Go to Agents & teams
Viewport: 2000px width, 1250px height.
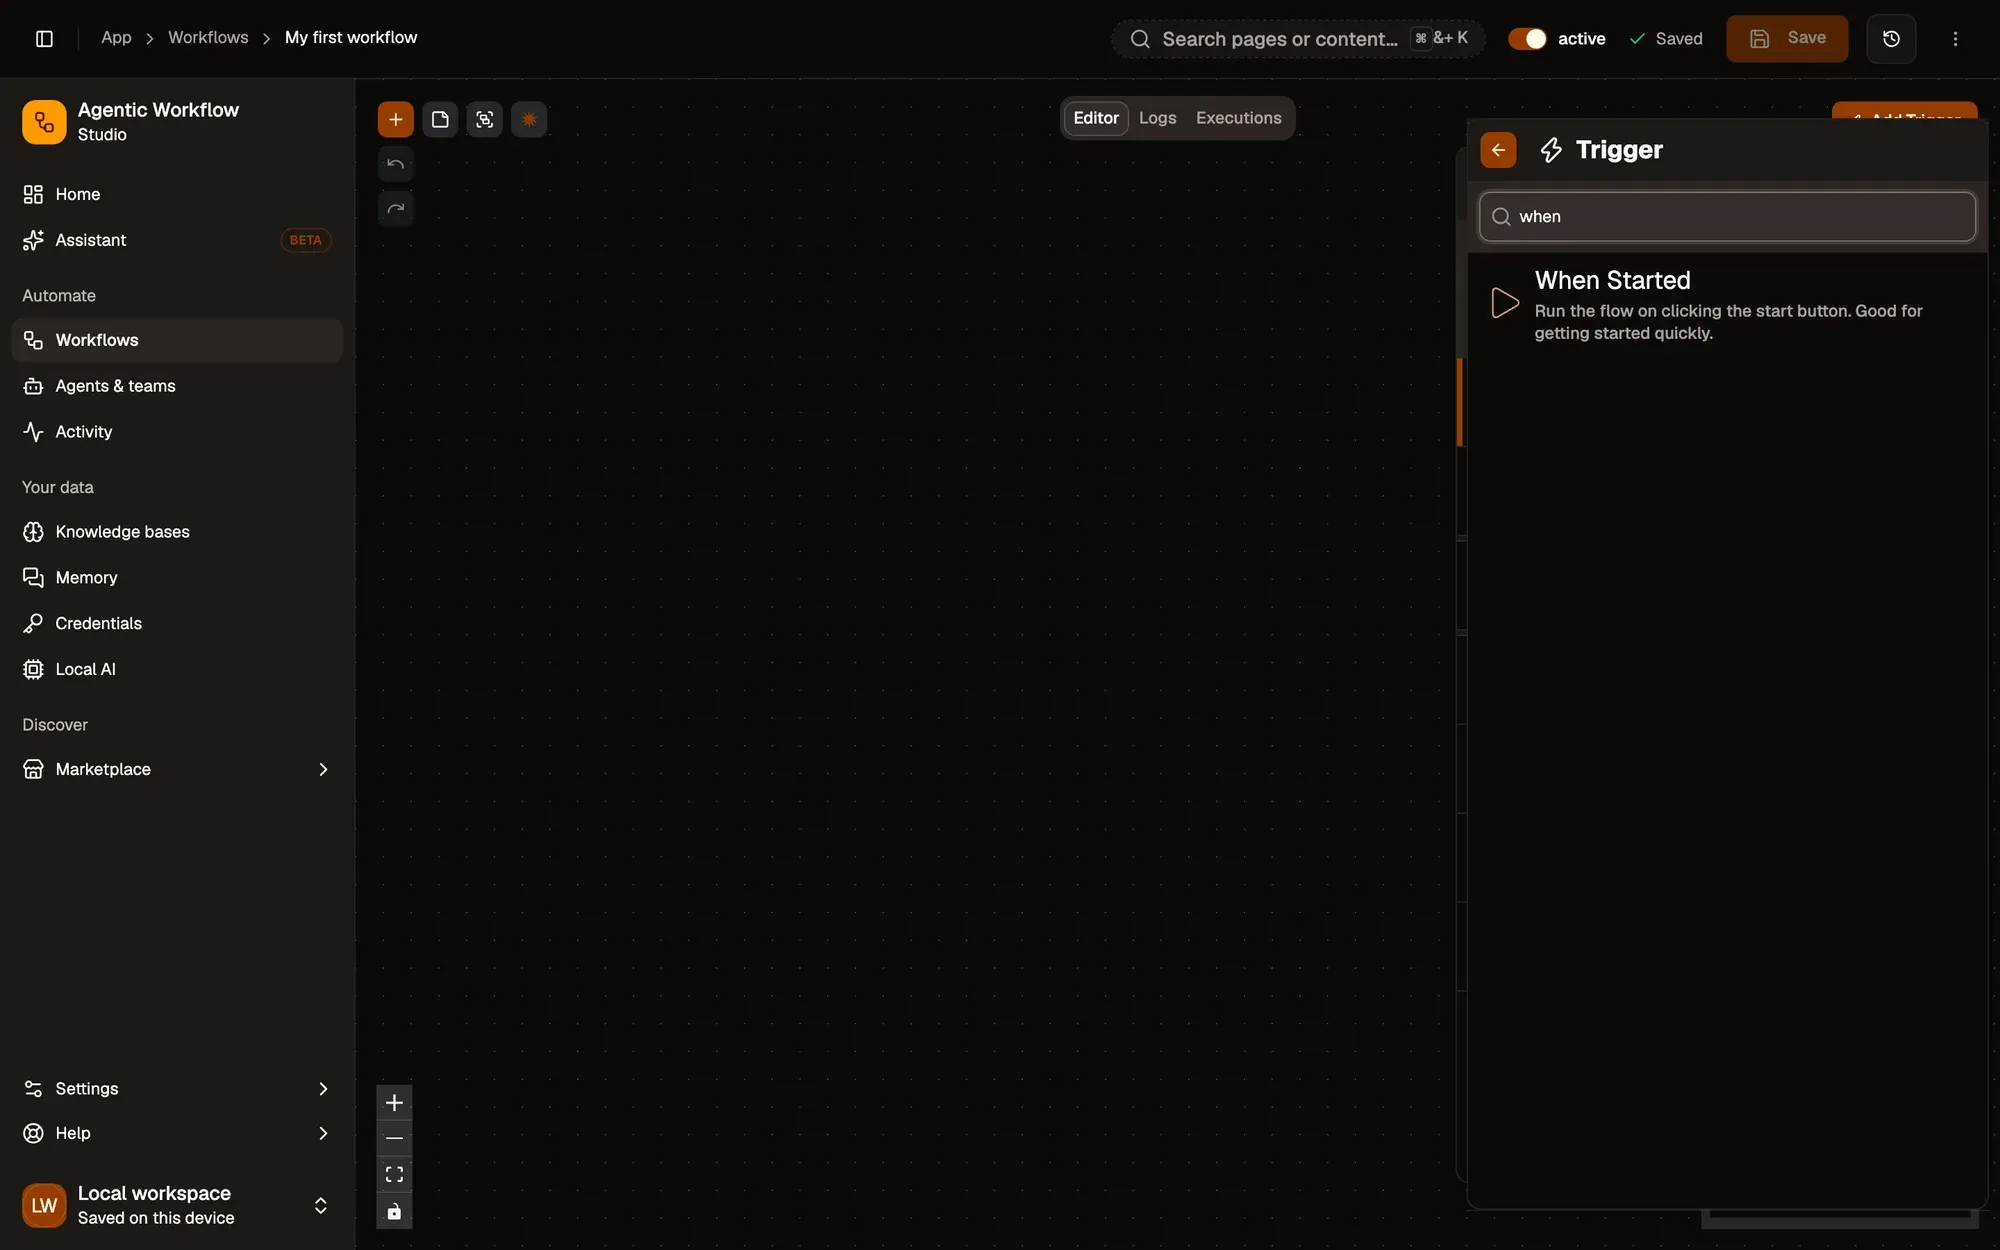[177, 386]
